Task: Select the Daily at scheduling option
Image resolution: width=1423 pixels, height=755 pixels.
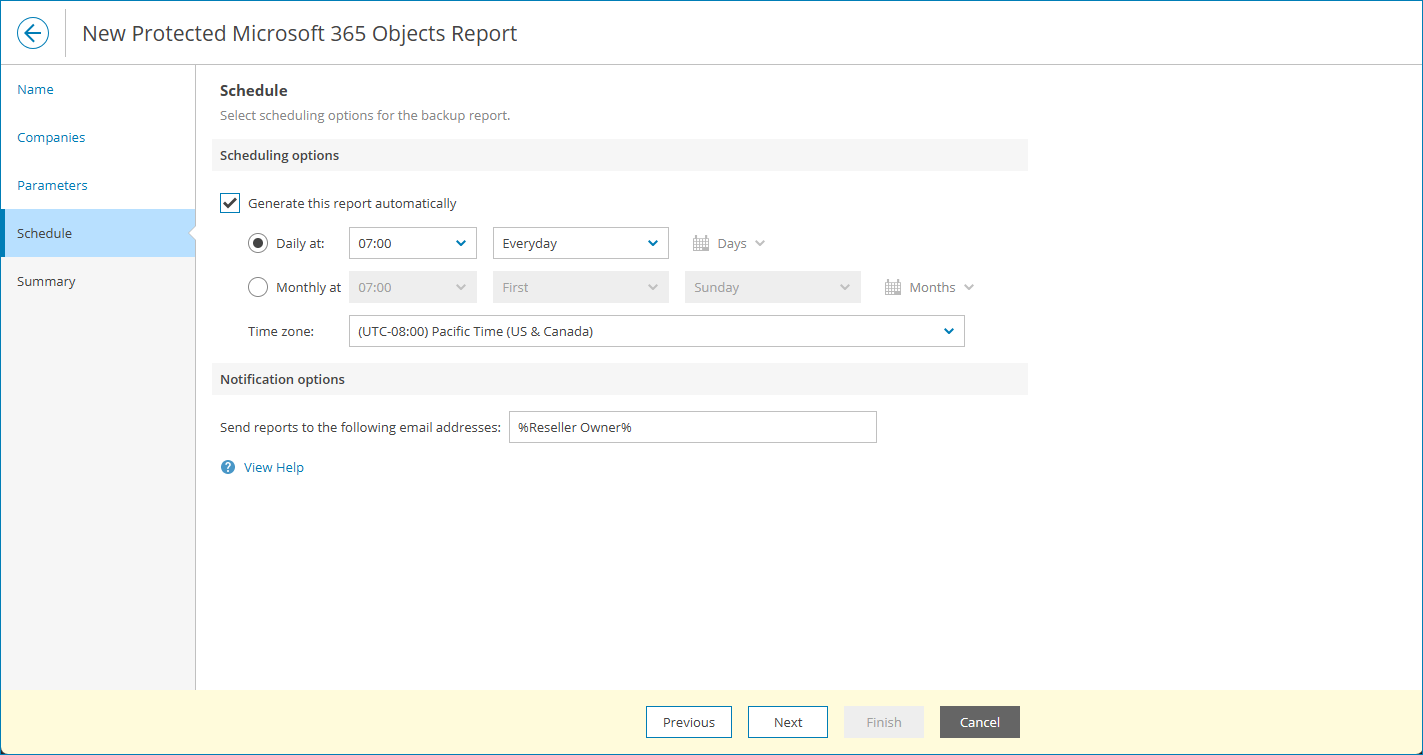Action: point(258,242)
